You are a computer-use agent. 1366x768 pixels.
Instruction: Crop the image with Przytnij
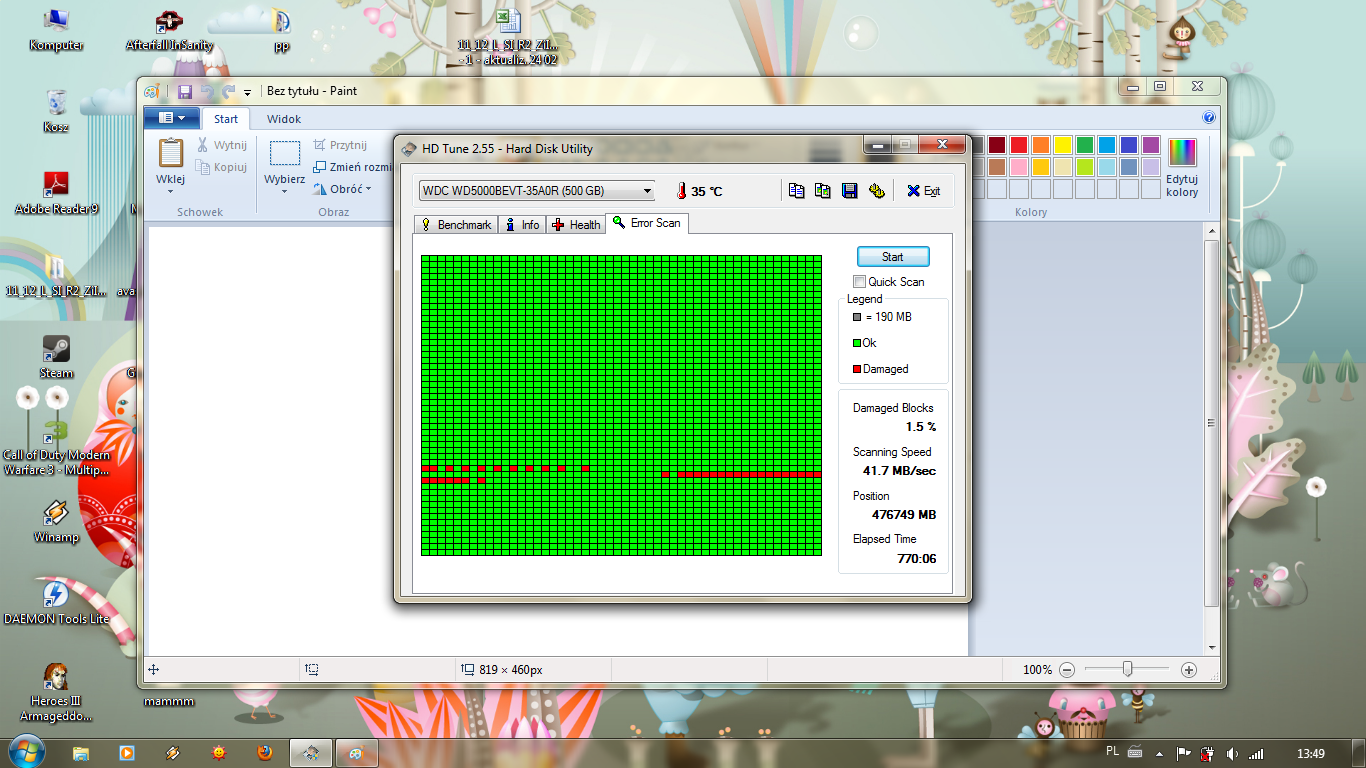coord(340,145)
